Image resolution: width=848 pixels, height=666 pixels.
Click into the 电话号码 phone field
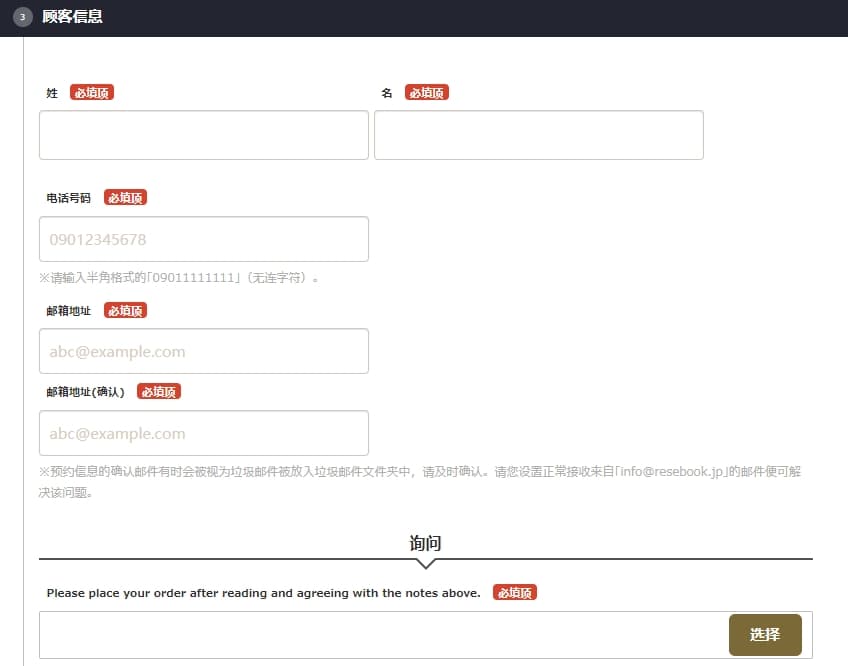(x=204, y=240)
